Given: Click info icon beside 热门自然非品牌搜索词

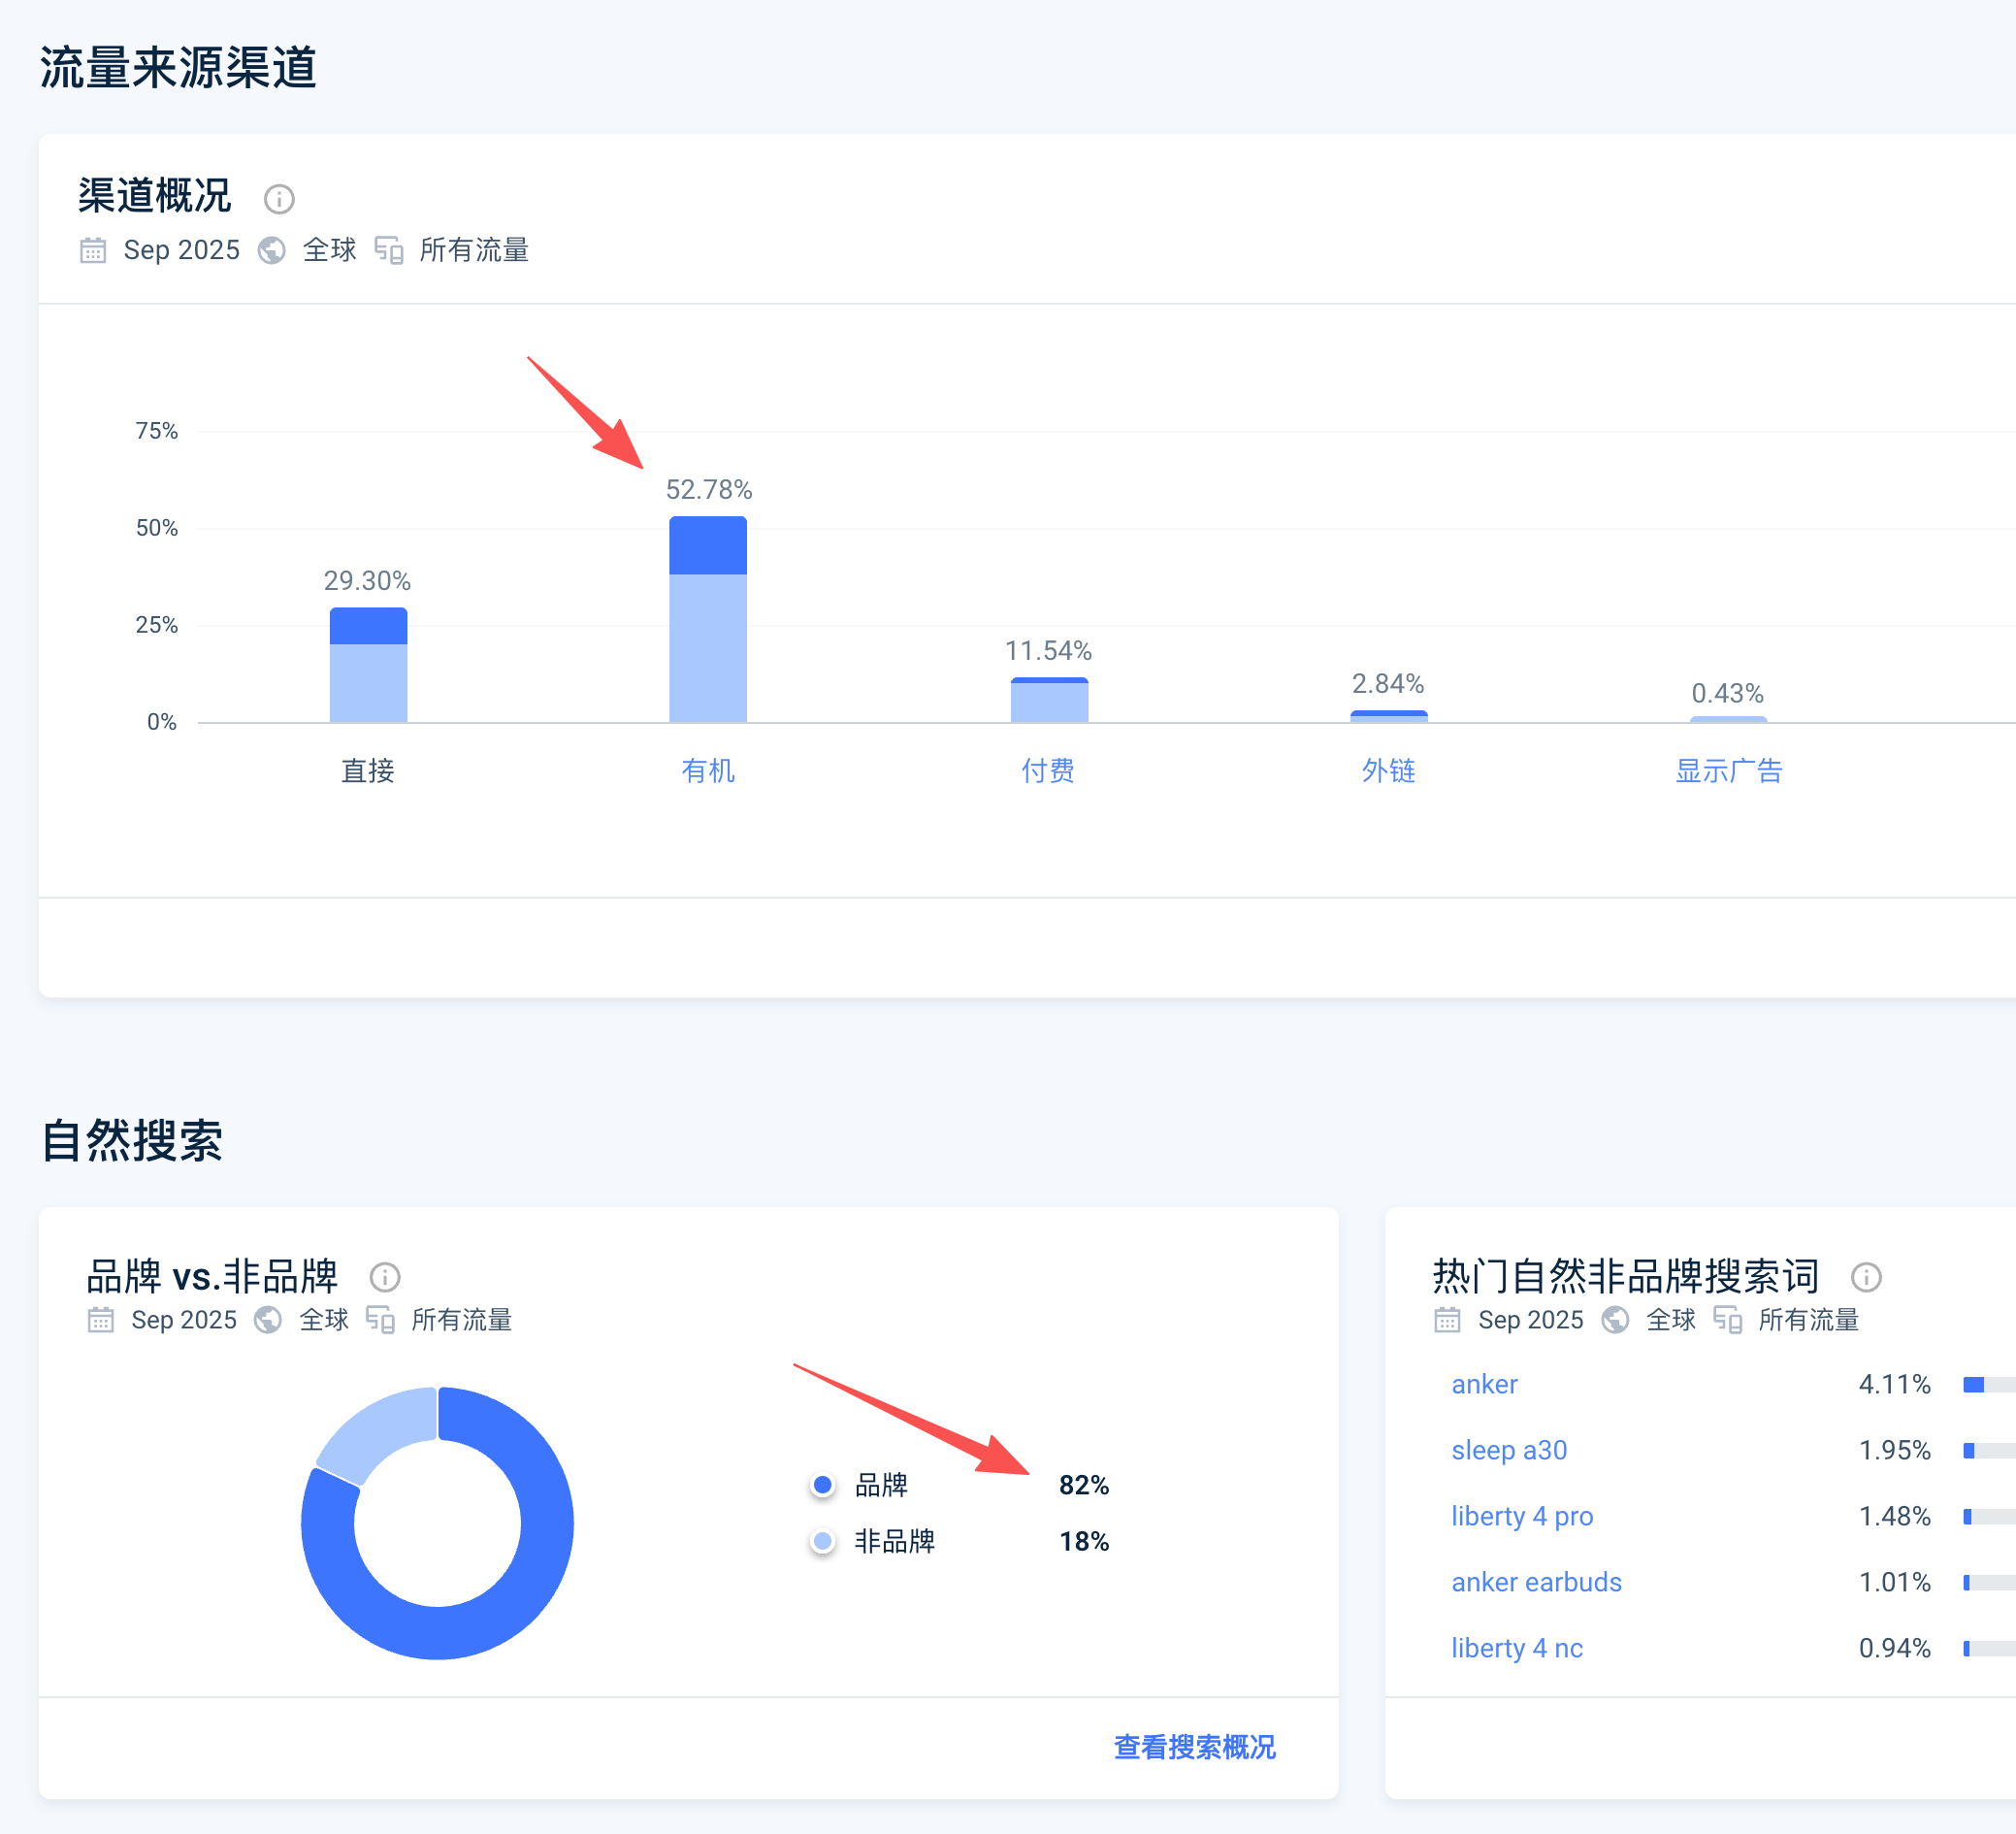Looking at the screenshot, I should 1866,1277.
